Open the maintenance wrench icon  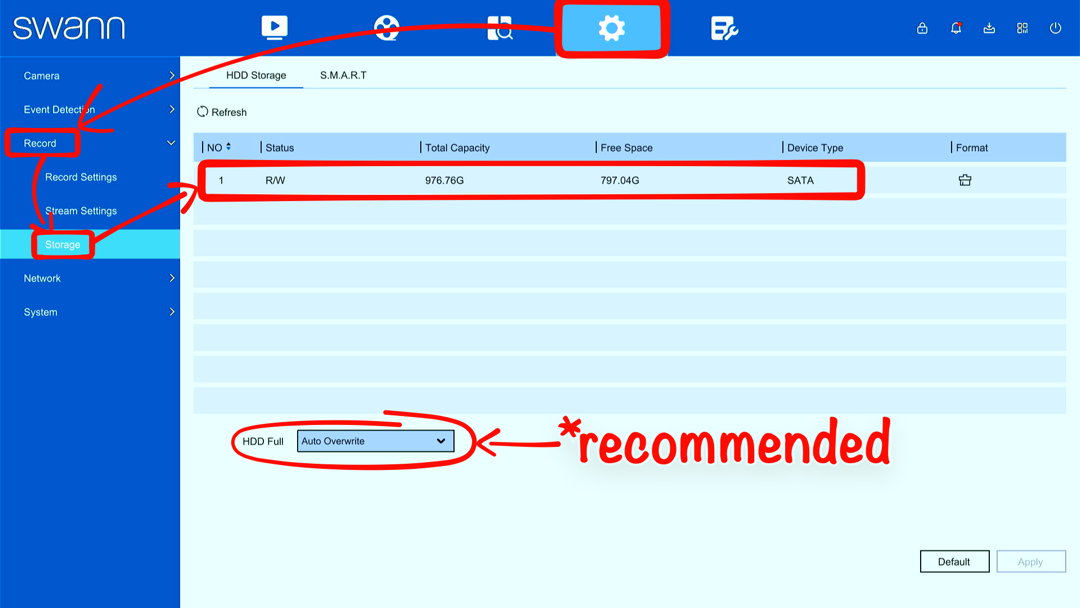724,29
